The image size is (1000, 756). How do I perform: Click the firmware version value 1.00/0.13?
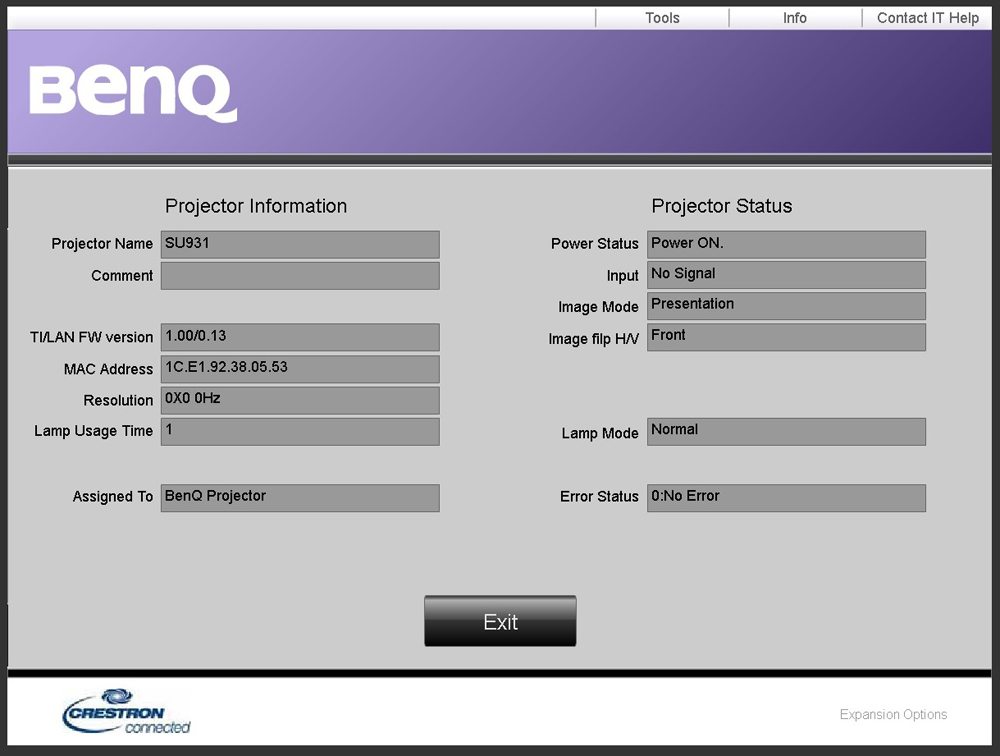[300, 337]
